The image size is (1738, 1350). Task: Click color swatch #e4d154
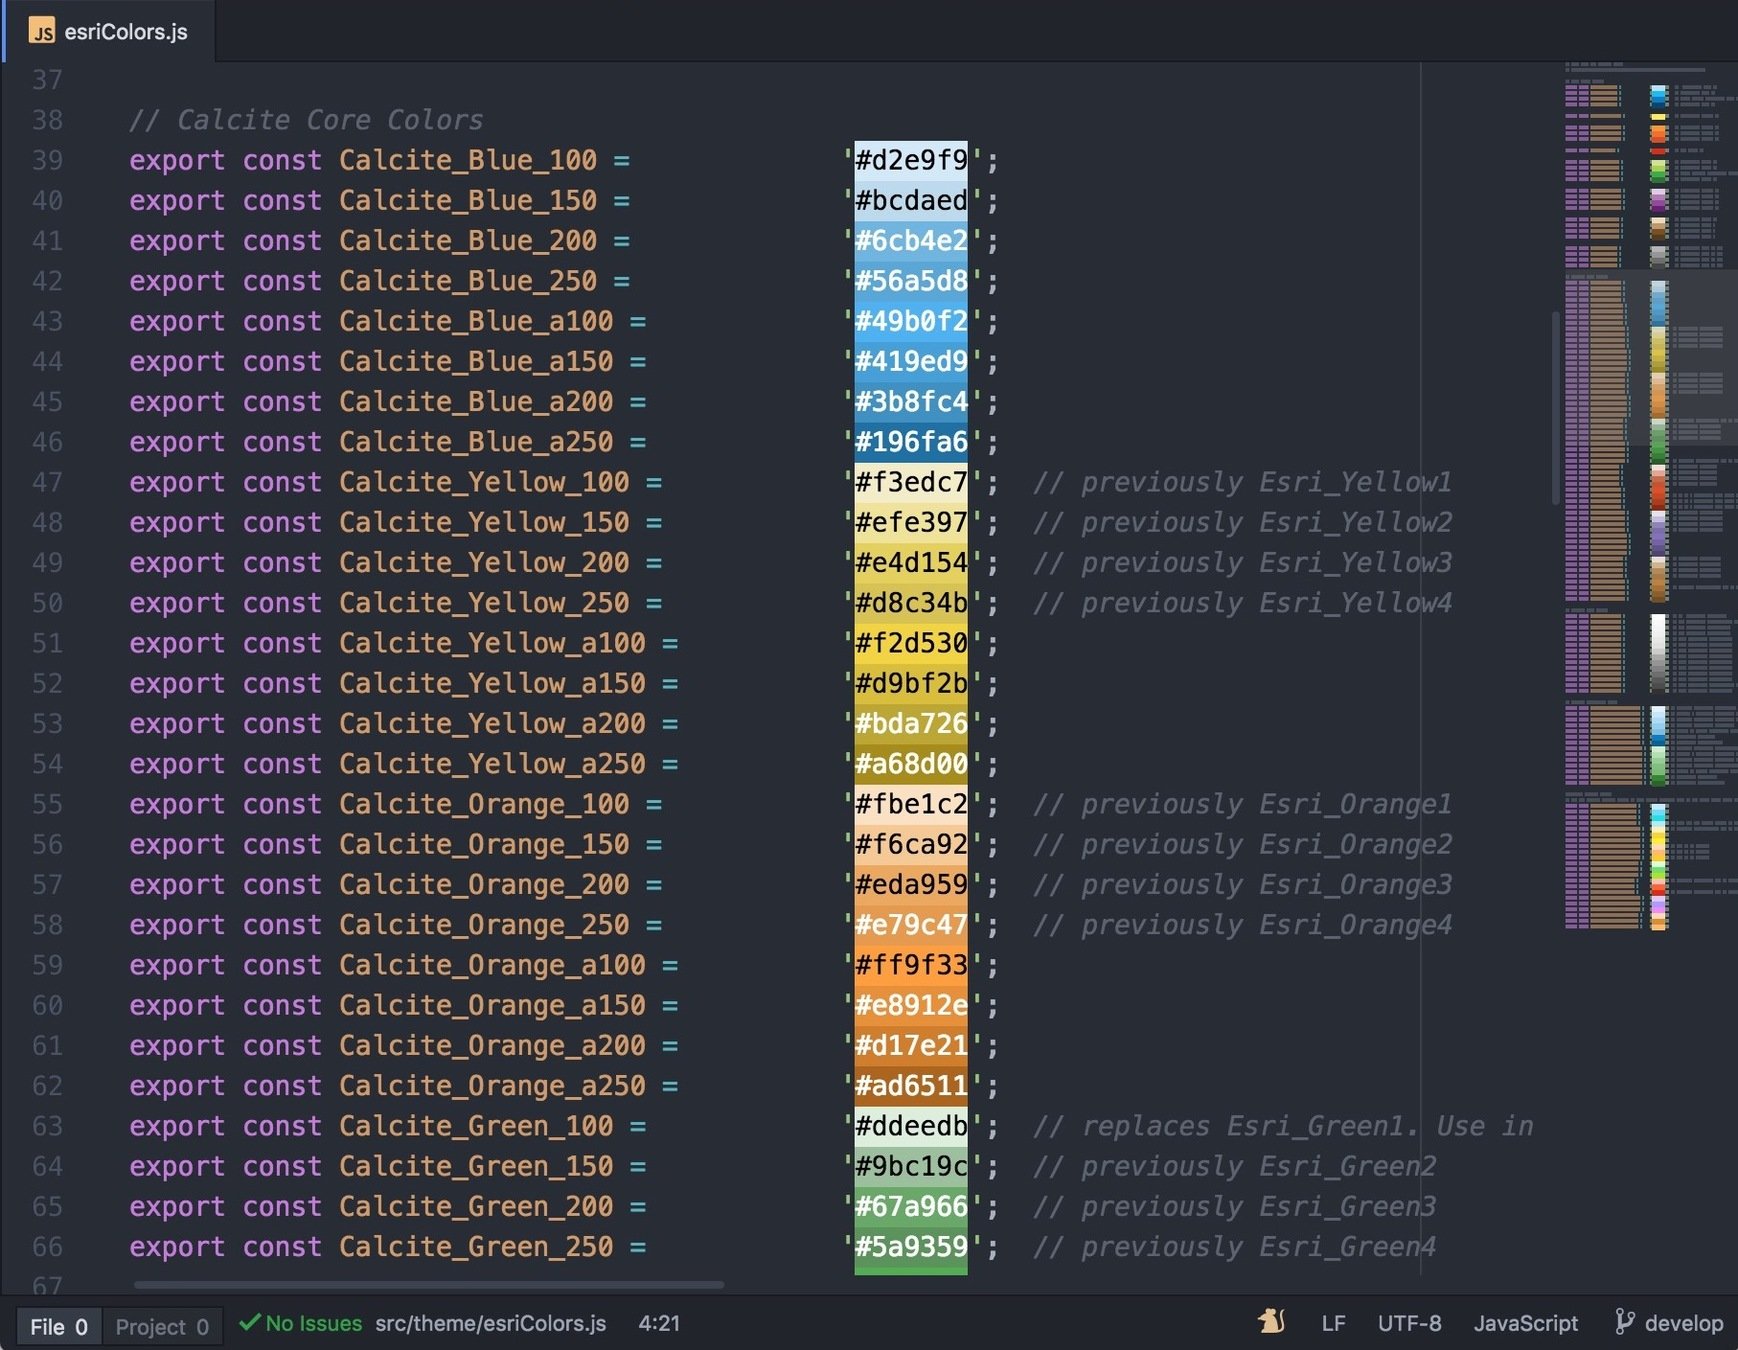911,563
